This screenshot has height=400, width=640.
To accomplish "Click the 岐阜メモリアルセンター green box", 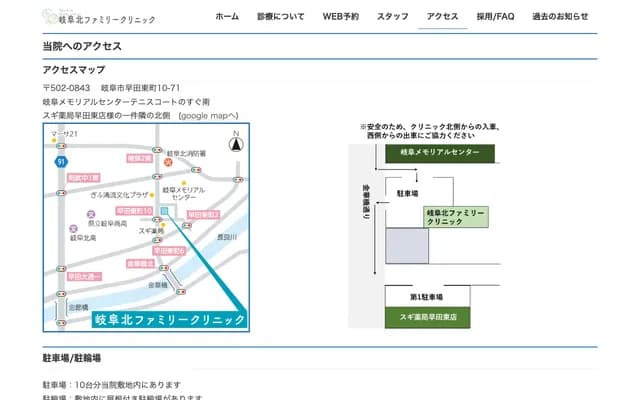I will [x=440, y=153].
